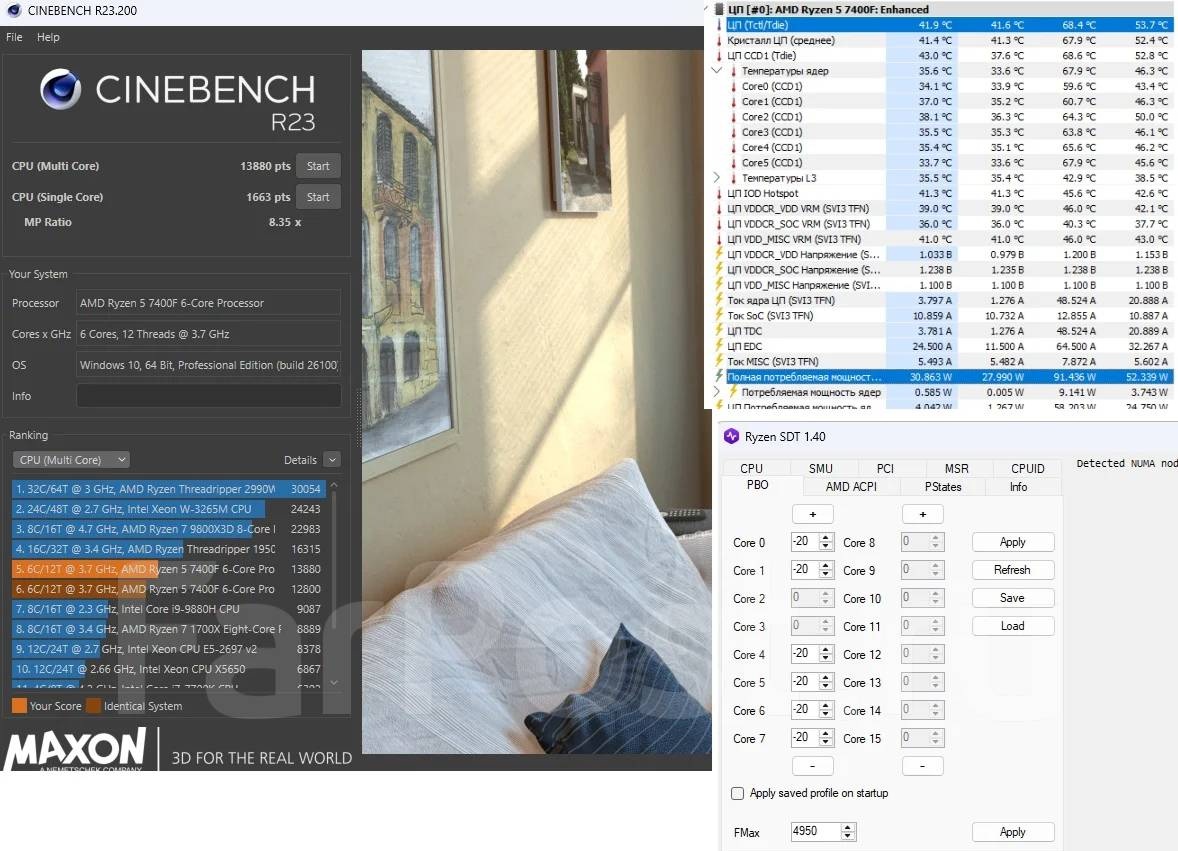The height and width of the screenshot is (851, 1178).
Task: Click the Maxon logo
Action: 75,749
